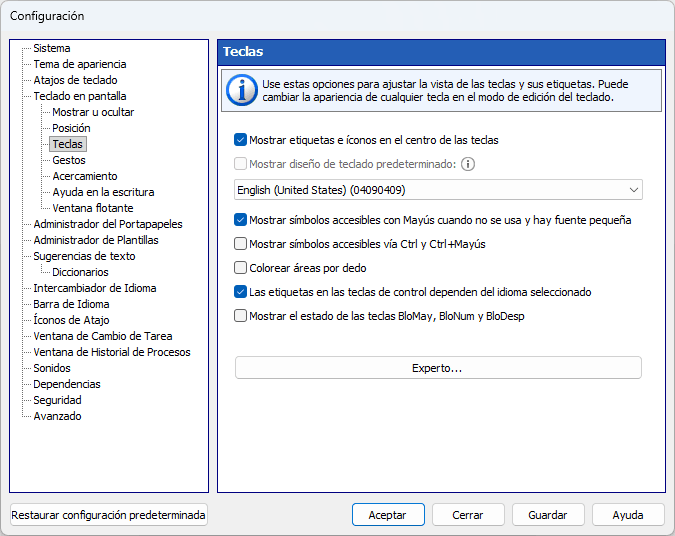Open Administrador del Portapapeles
The image size is (675, 536).
108,224
